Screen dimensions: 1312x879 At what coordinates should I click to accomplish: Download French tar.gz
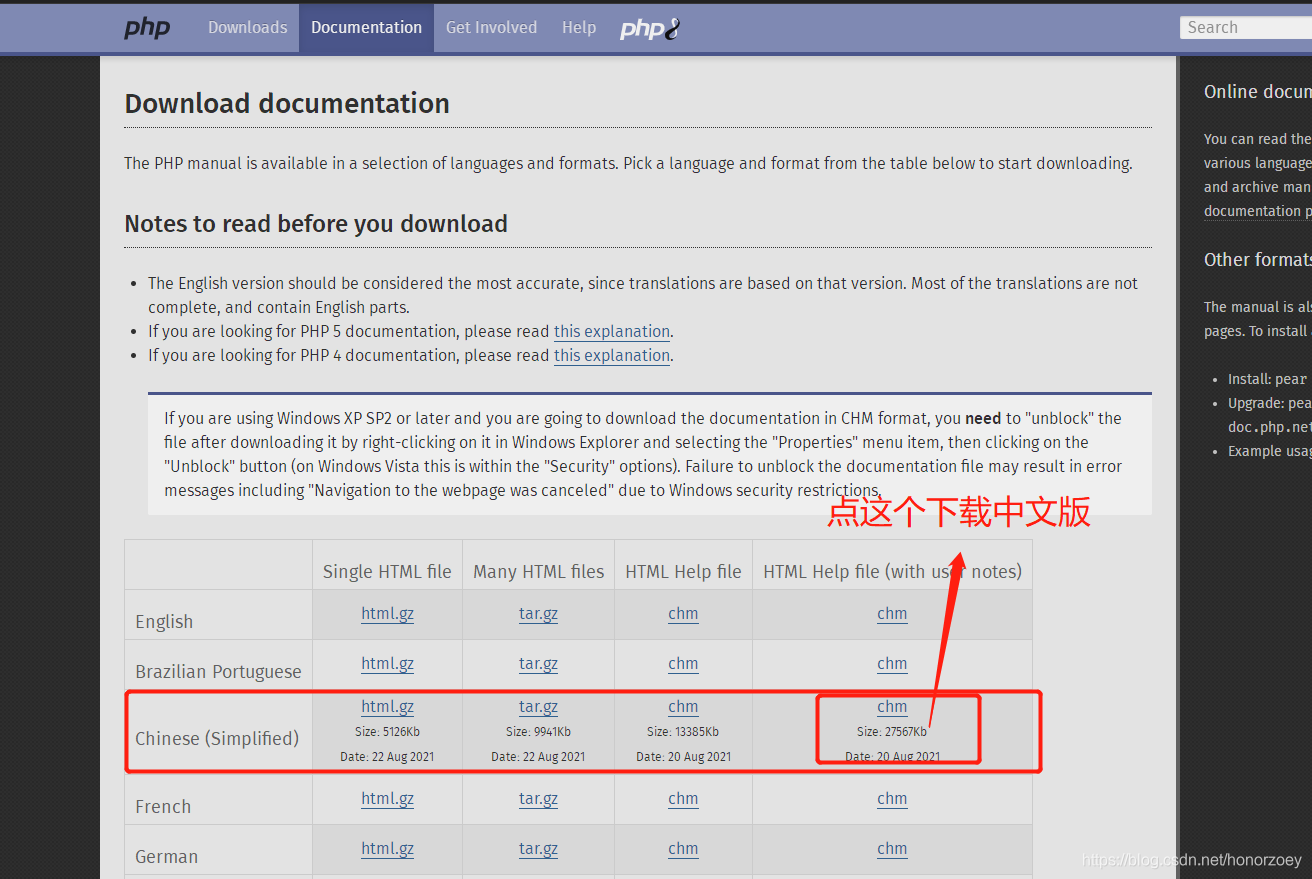click(538, 799)
